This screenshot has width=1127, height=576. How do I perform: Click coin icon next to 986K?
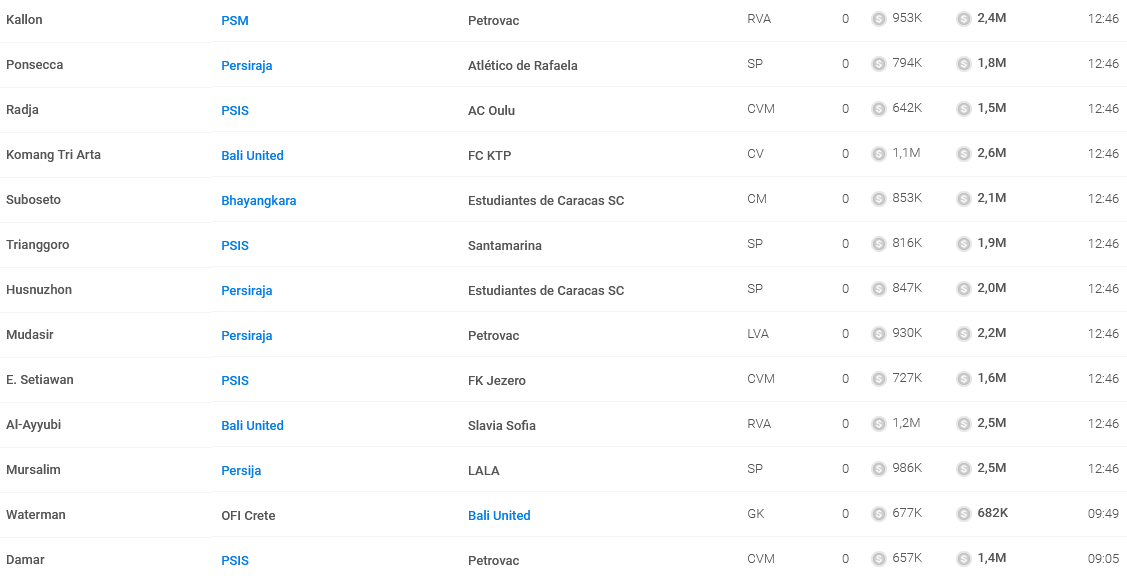point(878,469)
